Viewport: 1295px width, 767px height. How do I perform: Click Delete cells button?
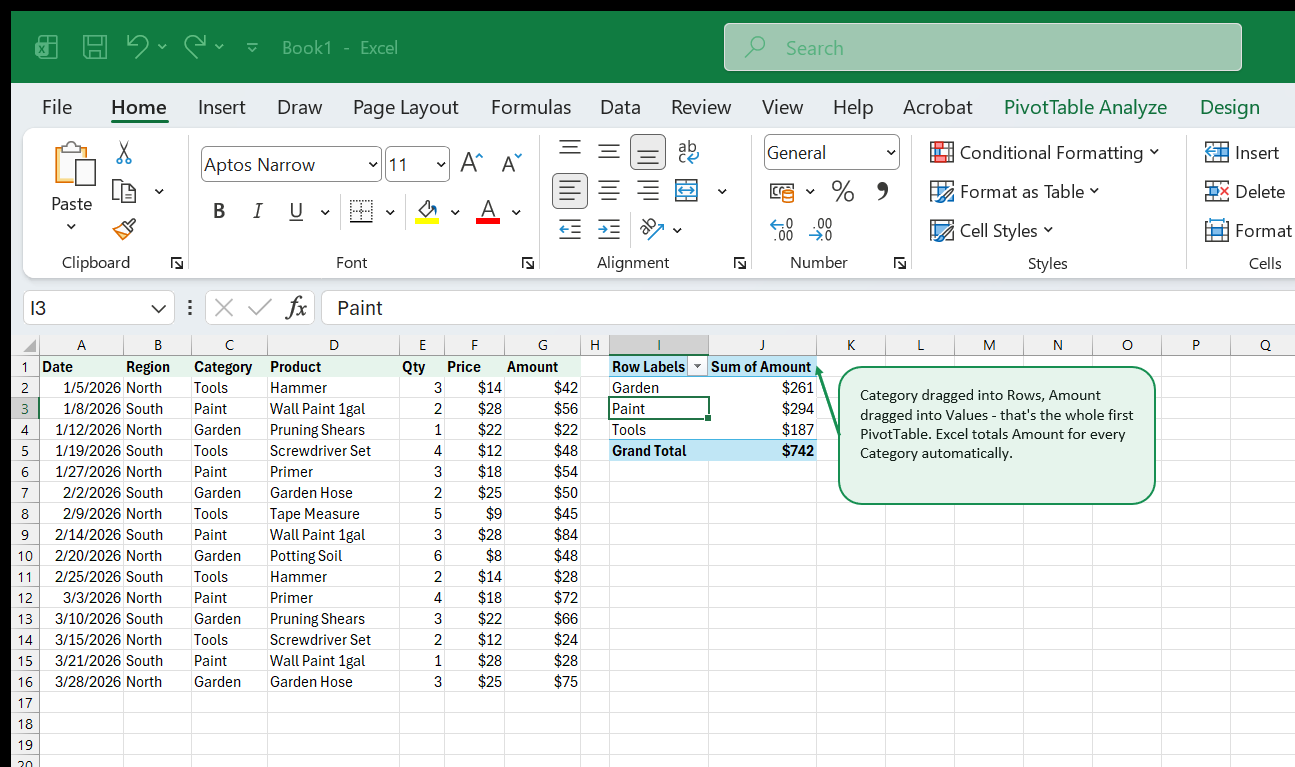pyautogui.click(x=1245, y=191)
